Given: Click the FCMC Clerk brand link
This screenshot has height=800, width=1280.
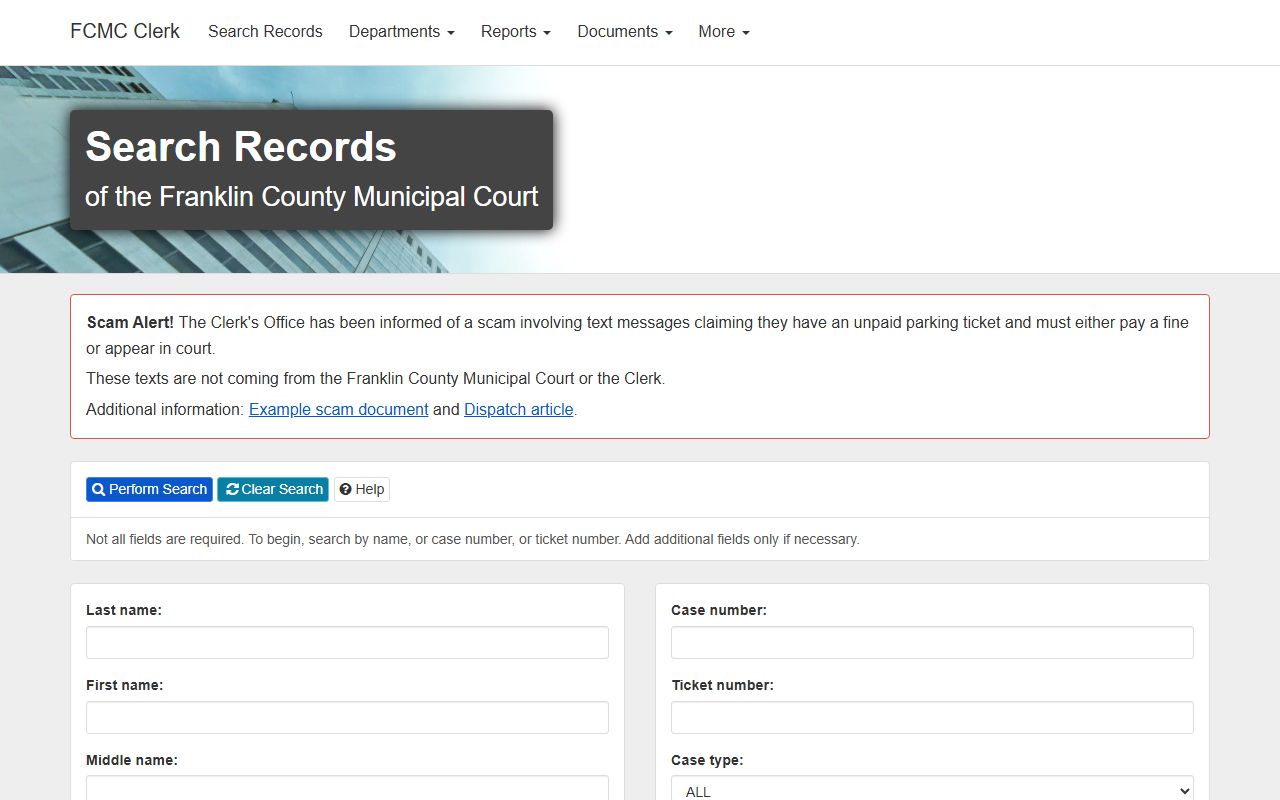Looking at the screenshot, I should [125, 32].
